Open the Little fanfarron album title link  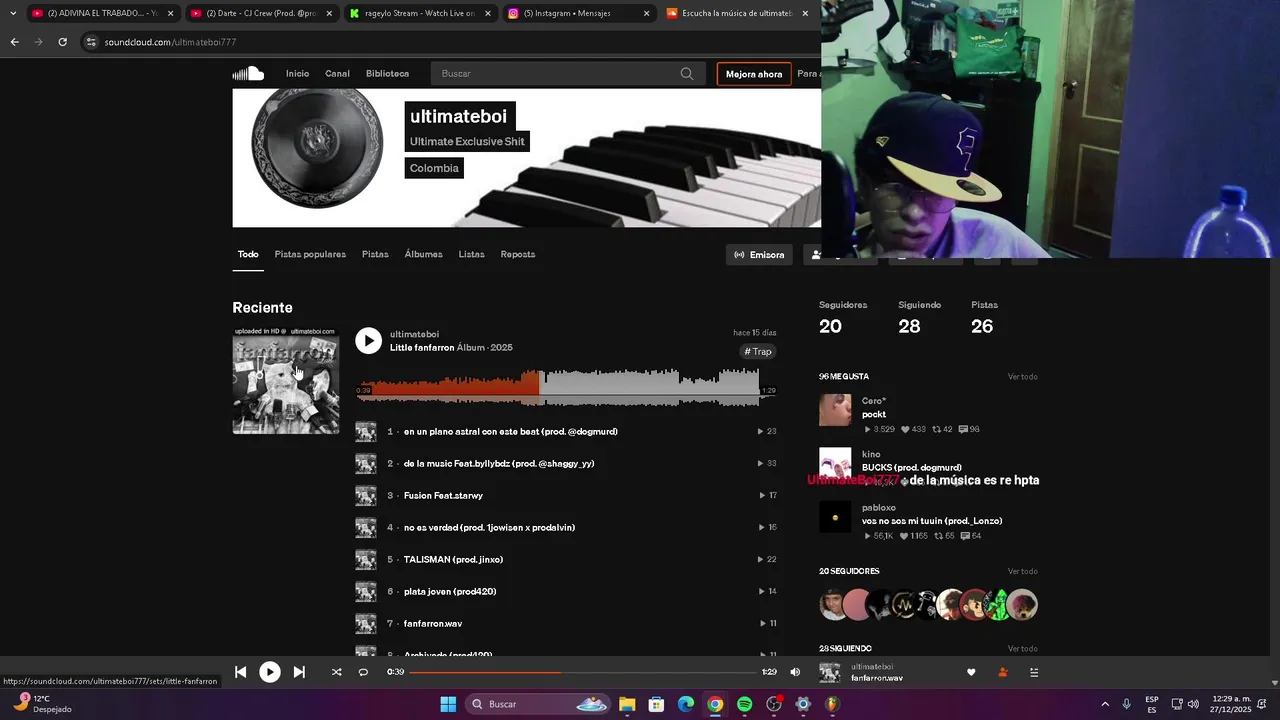422,348
